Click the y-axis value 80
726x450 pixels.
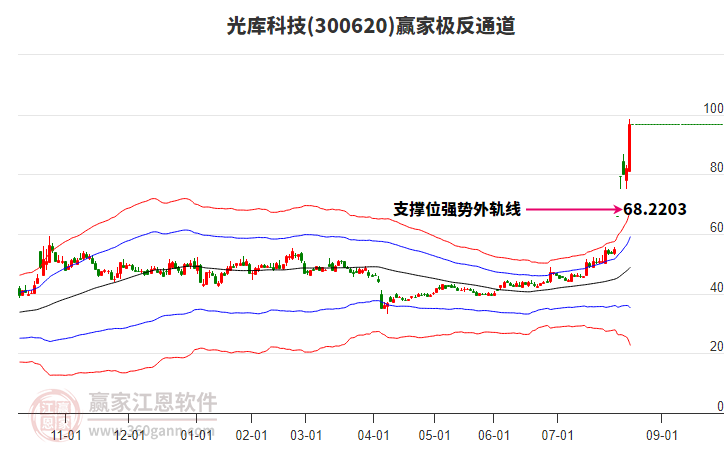tap(716, 167)
